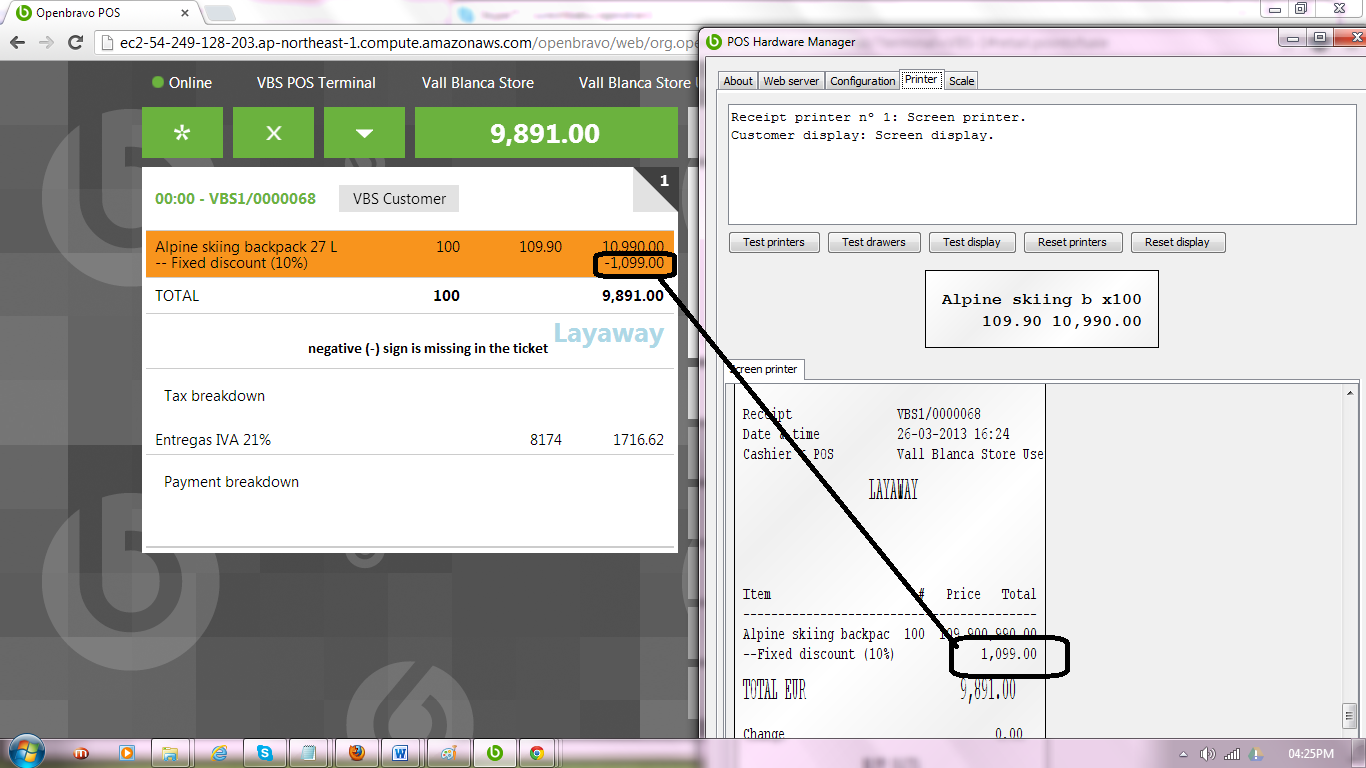Click the Openbravo icon in the taskbar
The width and height of the screenshot is (1366, 768).
click(x=494, y=753)
